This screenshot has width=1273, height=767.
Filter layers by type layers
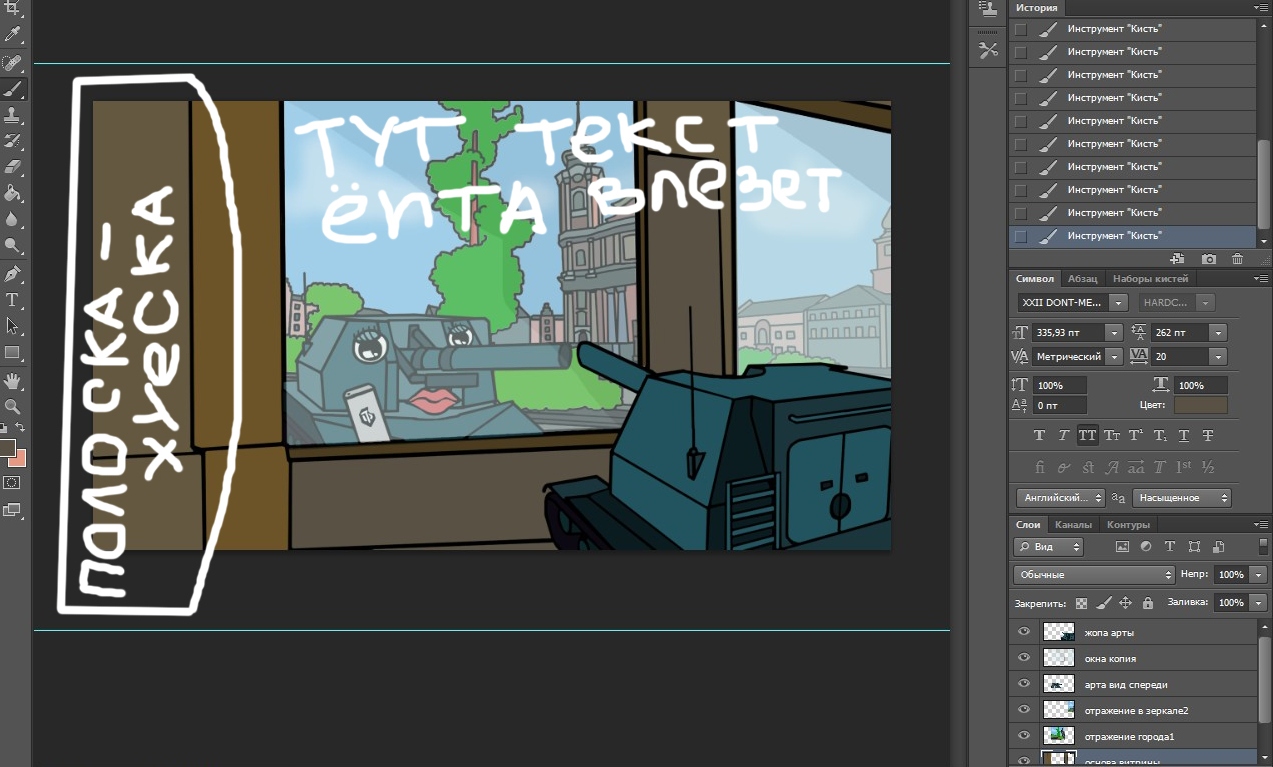(1170, 547)
